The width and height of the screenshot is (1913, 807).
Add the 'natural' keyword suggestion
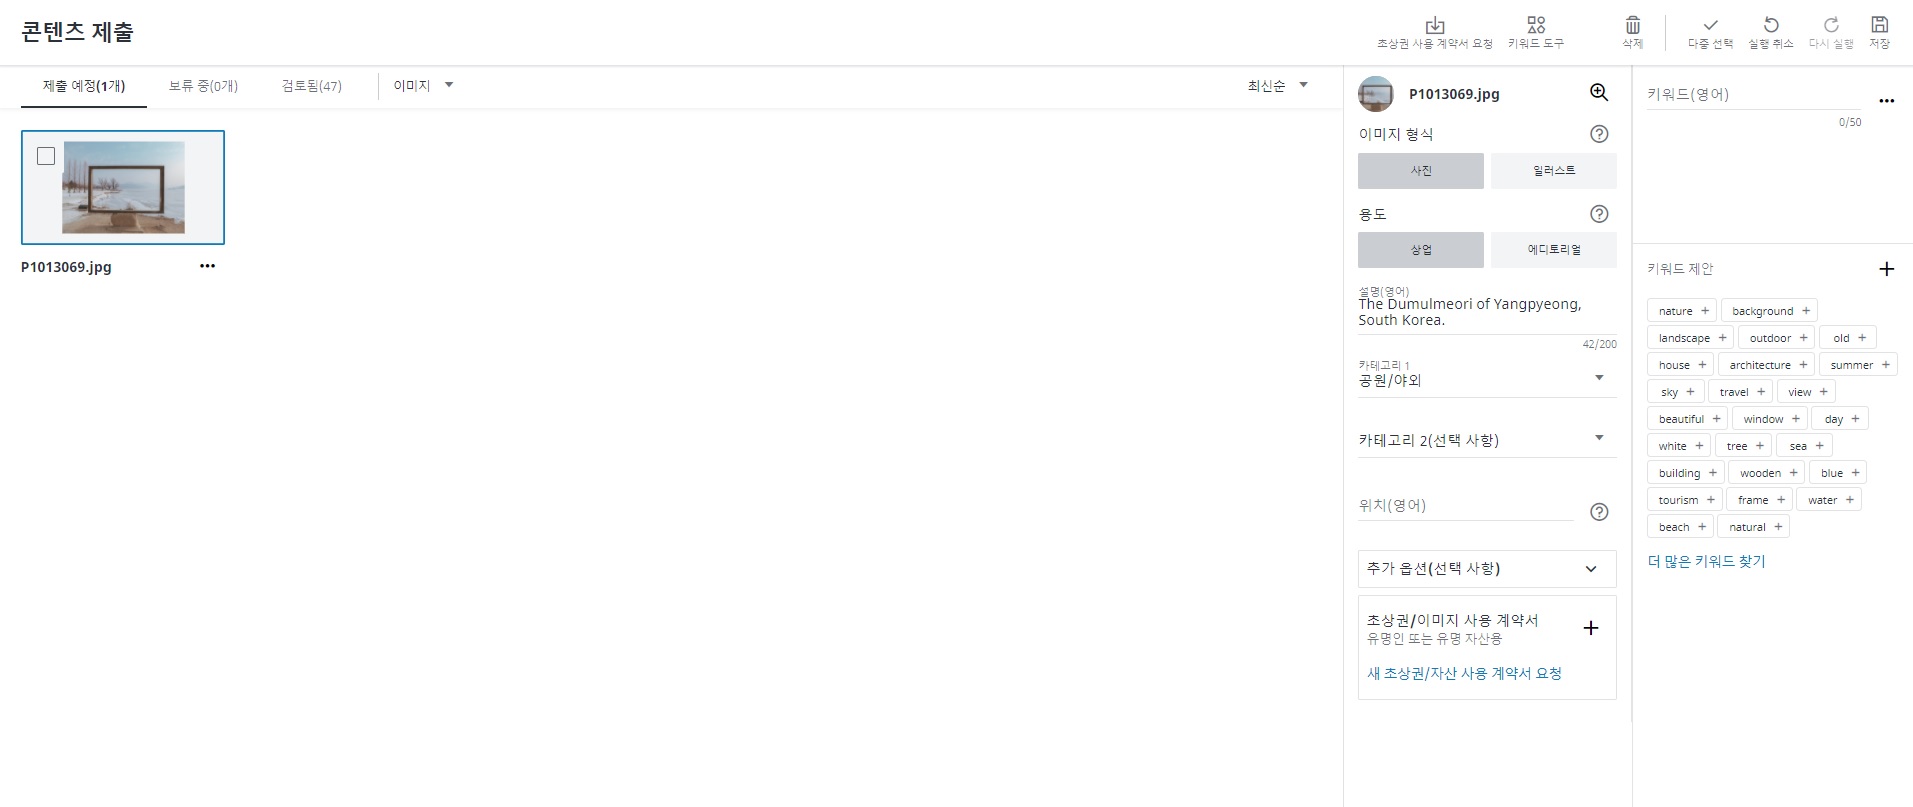pos(1754,527)
